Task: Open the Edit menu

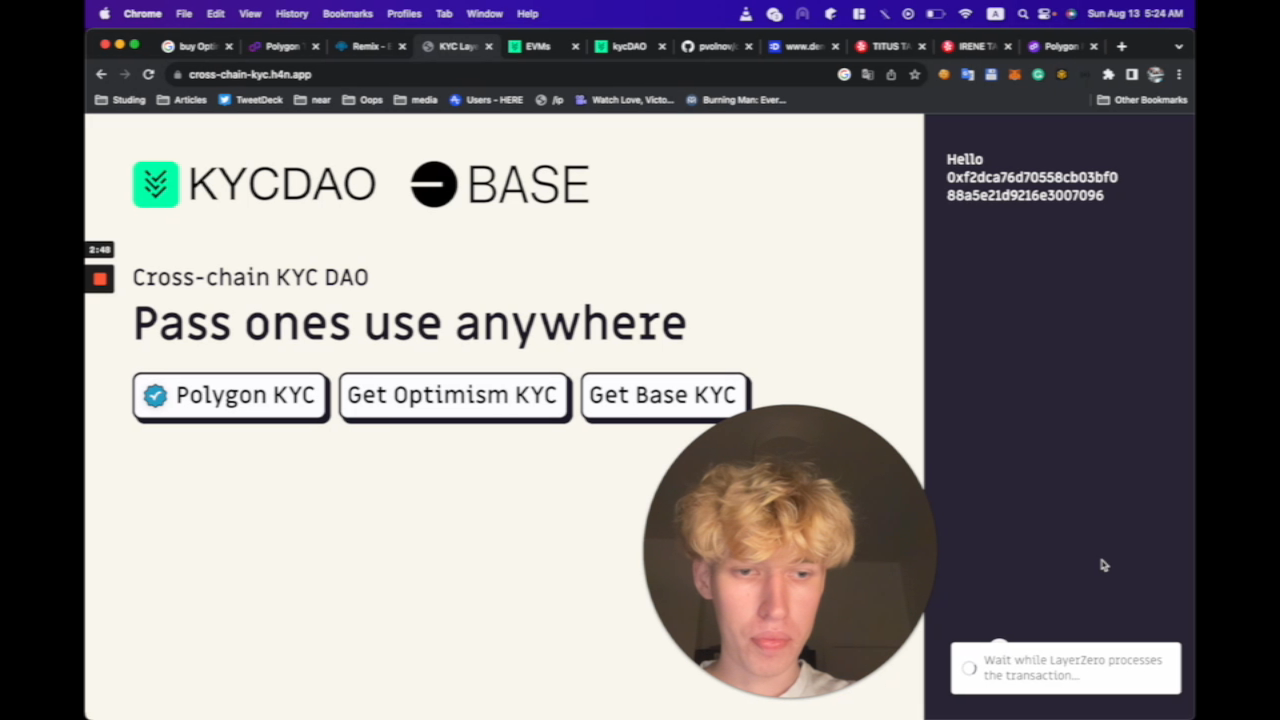Action: tap(216, 14)
